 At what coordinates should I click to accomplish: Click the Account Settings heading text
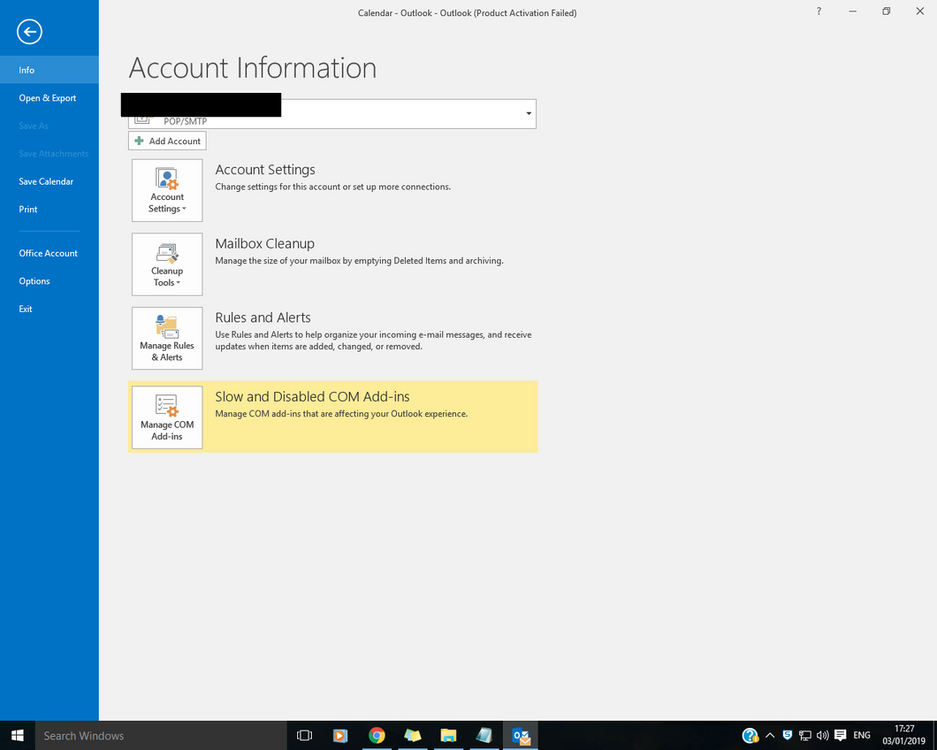pos(265,170)
